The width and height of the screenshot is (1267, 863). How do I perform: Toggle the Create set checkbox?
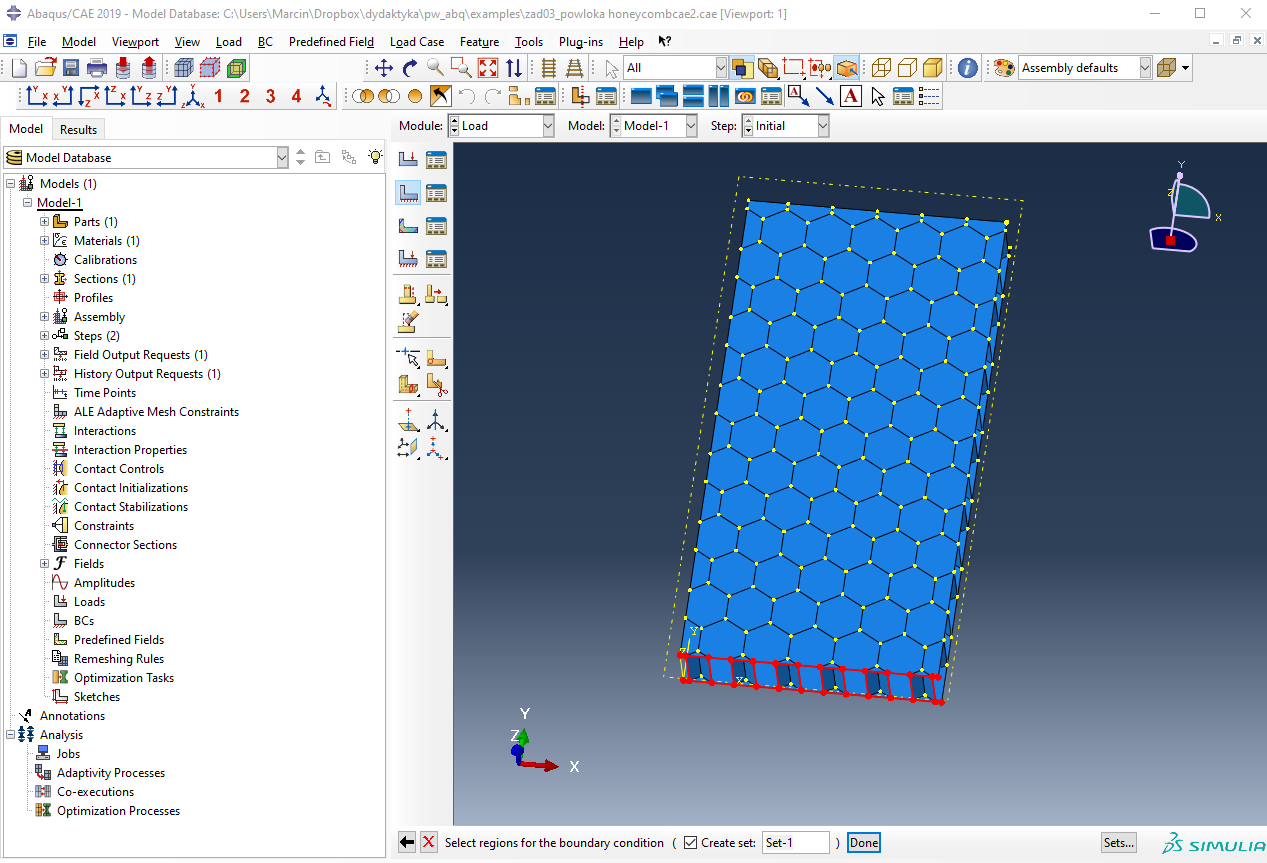[690, 843]
